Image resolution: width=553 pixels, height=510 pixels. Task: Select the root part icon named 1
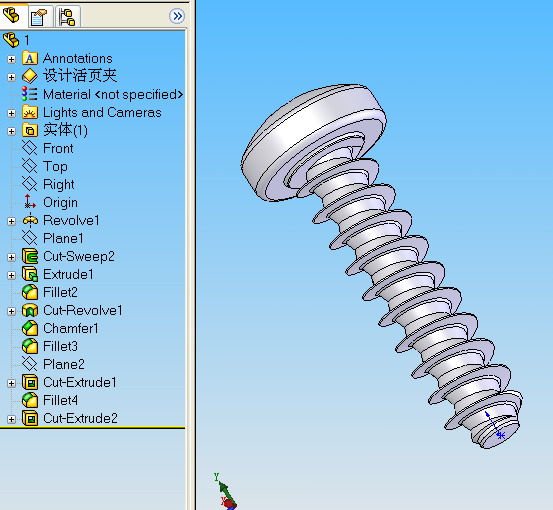point(11,40)
